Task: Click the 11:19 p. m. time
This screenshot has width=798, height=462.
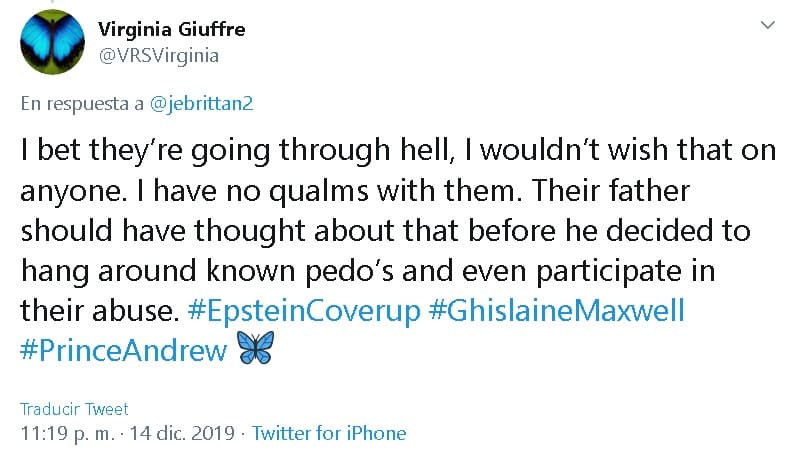Action: [x=65, y=433]
